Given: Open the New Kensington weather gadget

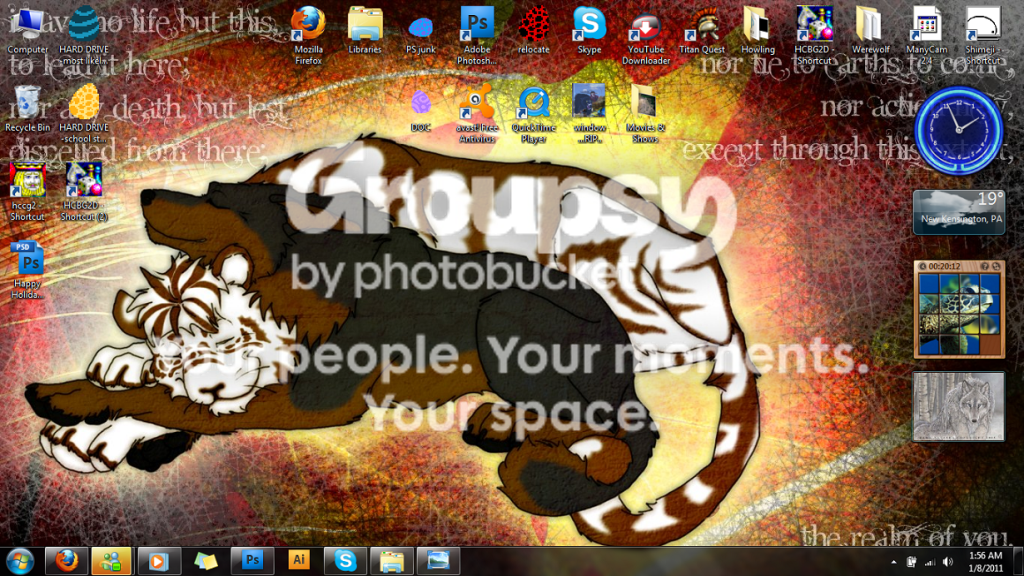Looking at the screenshot, I should pyautogui.click(x=959, y=212).
